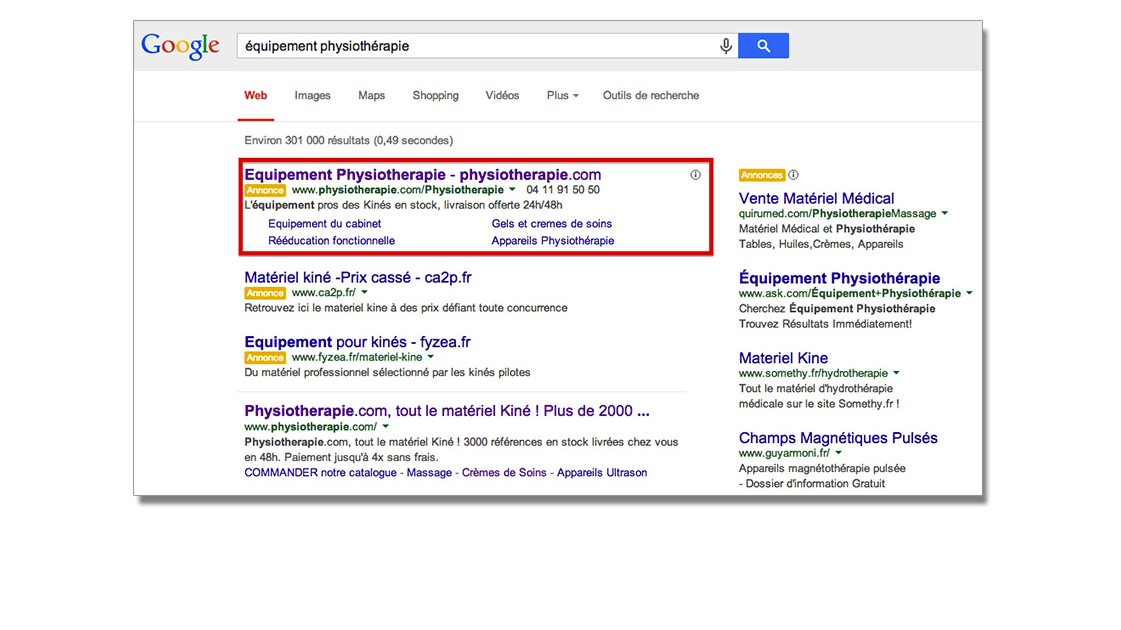Open ad title Equipement Physiotherapie - physiotherapie.com
The height and width of the screenshot is (630, 1121).
[x=423, y=174]
